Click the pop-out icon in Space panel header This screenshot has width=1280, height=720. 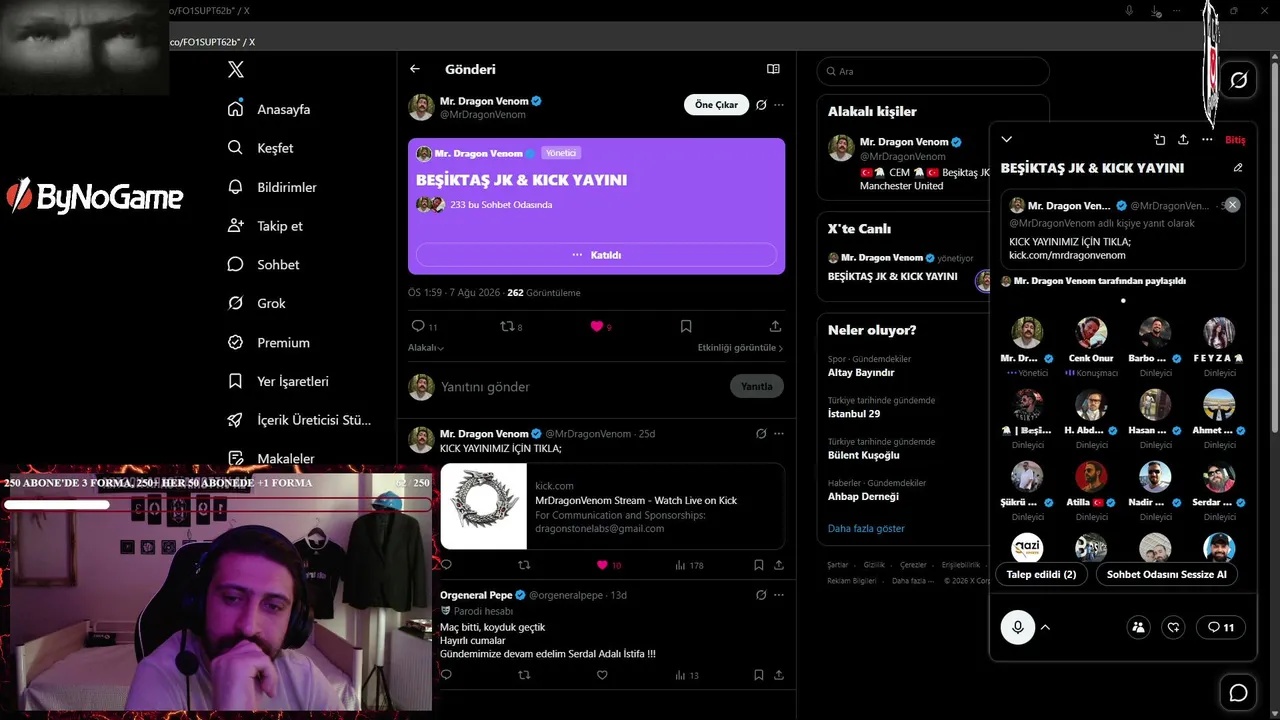click(x=1159, y=140)
